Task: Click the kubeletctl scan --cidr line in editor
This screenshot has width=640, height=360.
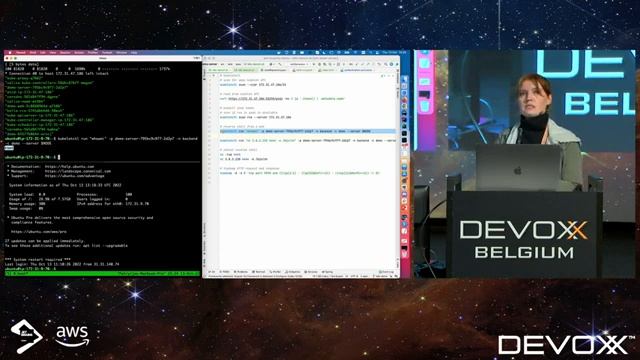Action: click(x=253, y=84)
